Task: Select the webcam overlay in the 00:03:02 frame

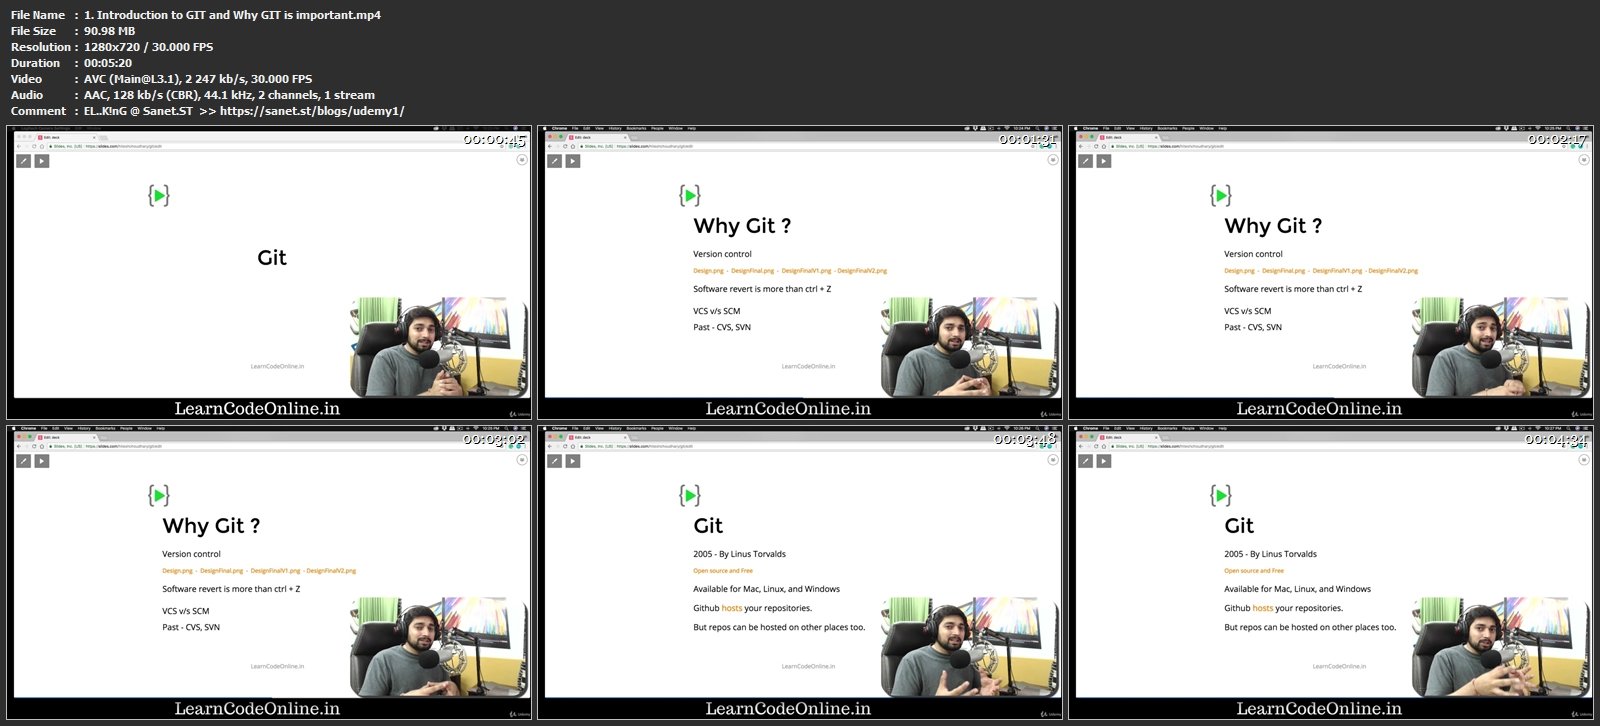Action: [439, 647]
